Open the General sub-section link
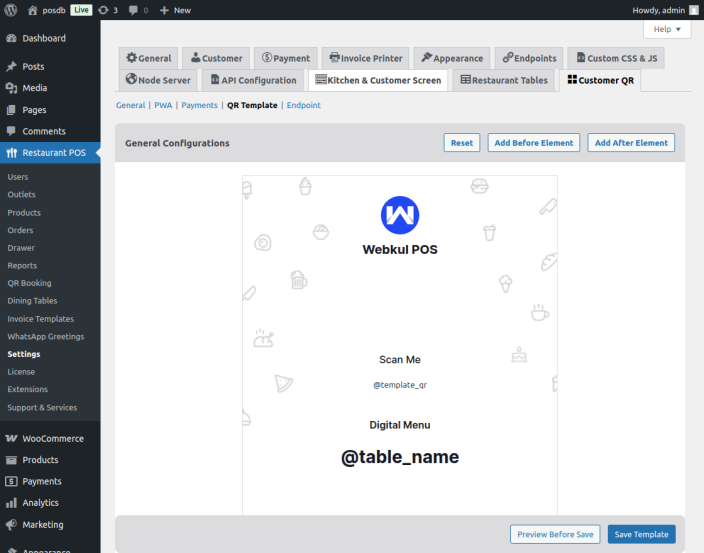 point(130,105)
